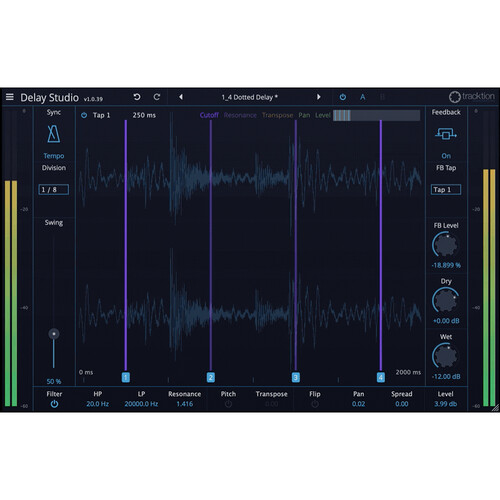Switch feedback On label

446,156
